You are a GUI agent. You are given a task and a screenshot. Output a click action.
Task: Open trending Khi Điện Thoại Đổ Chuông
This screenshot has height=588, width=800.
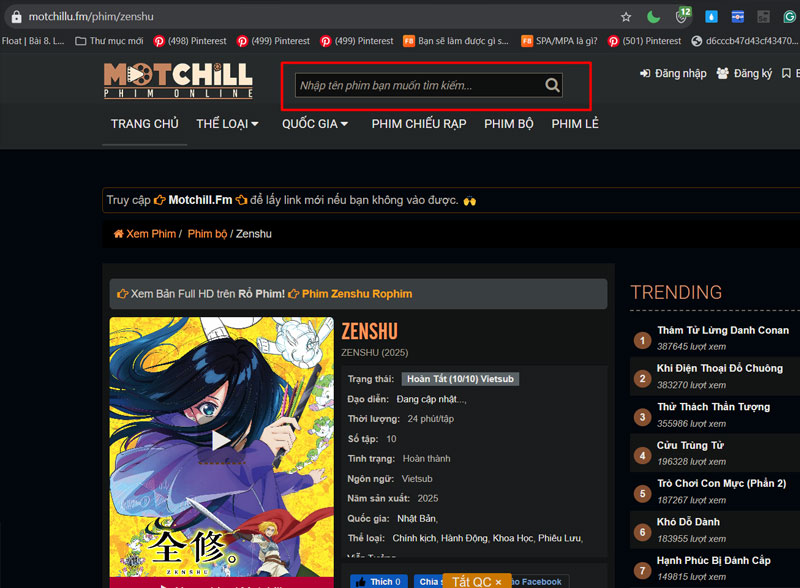(719, 369)
